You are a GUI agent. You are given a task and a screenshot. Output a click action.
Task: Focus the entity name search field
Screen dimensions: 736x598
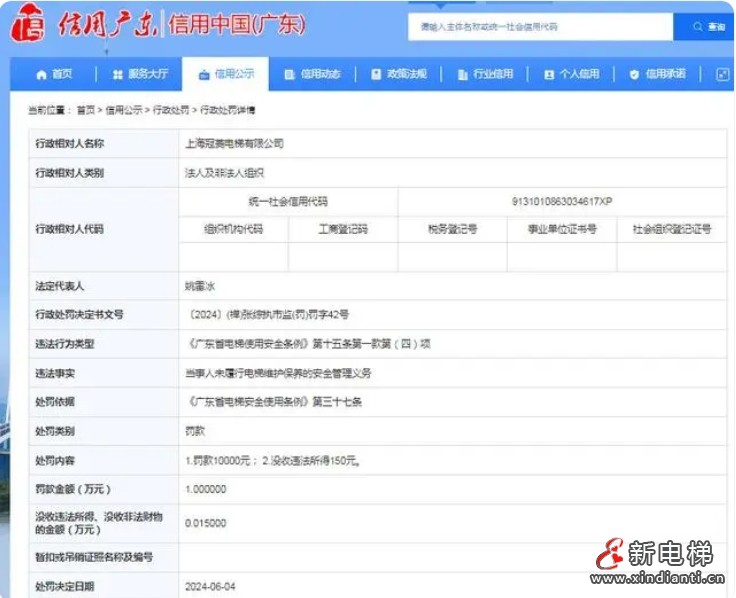coord(540,27)
